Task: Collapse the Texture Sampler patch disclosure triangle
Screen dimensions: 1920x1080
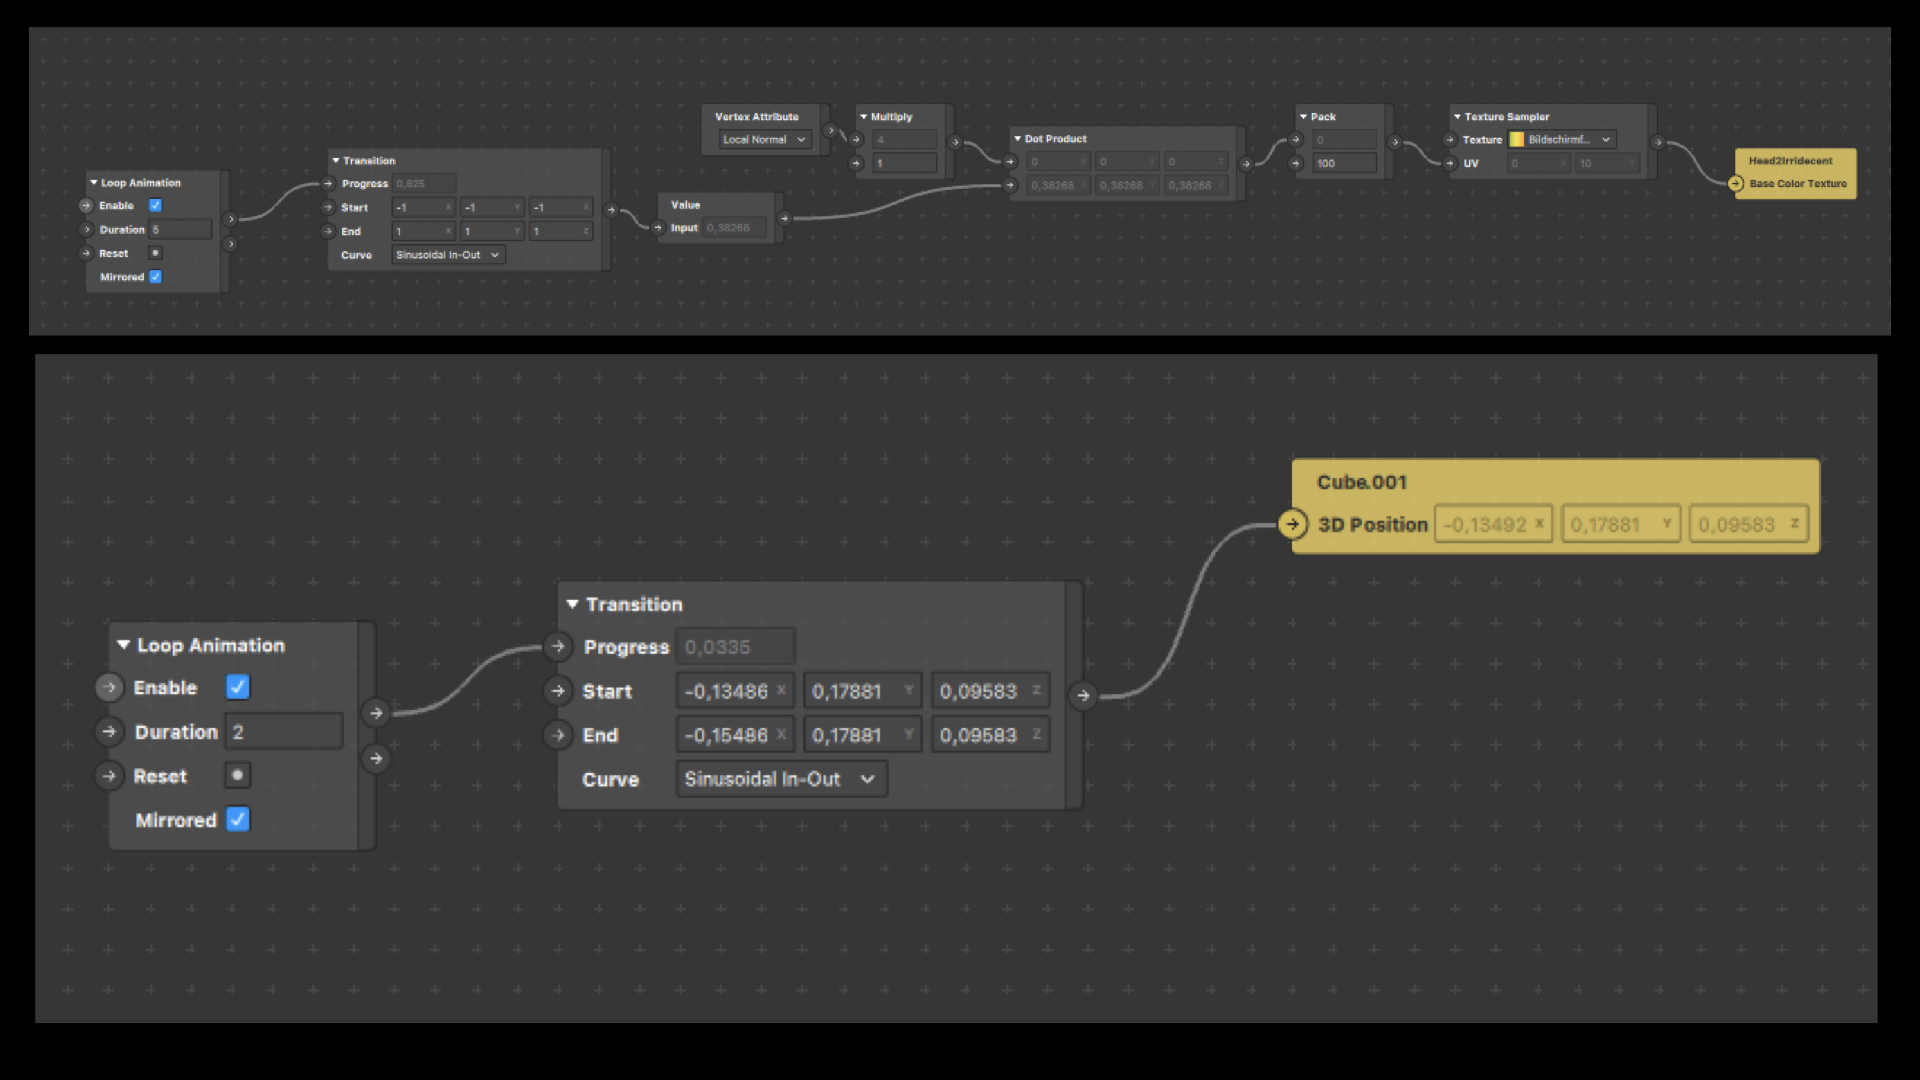Action: [x=1457, y=117]
